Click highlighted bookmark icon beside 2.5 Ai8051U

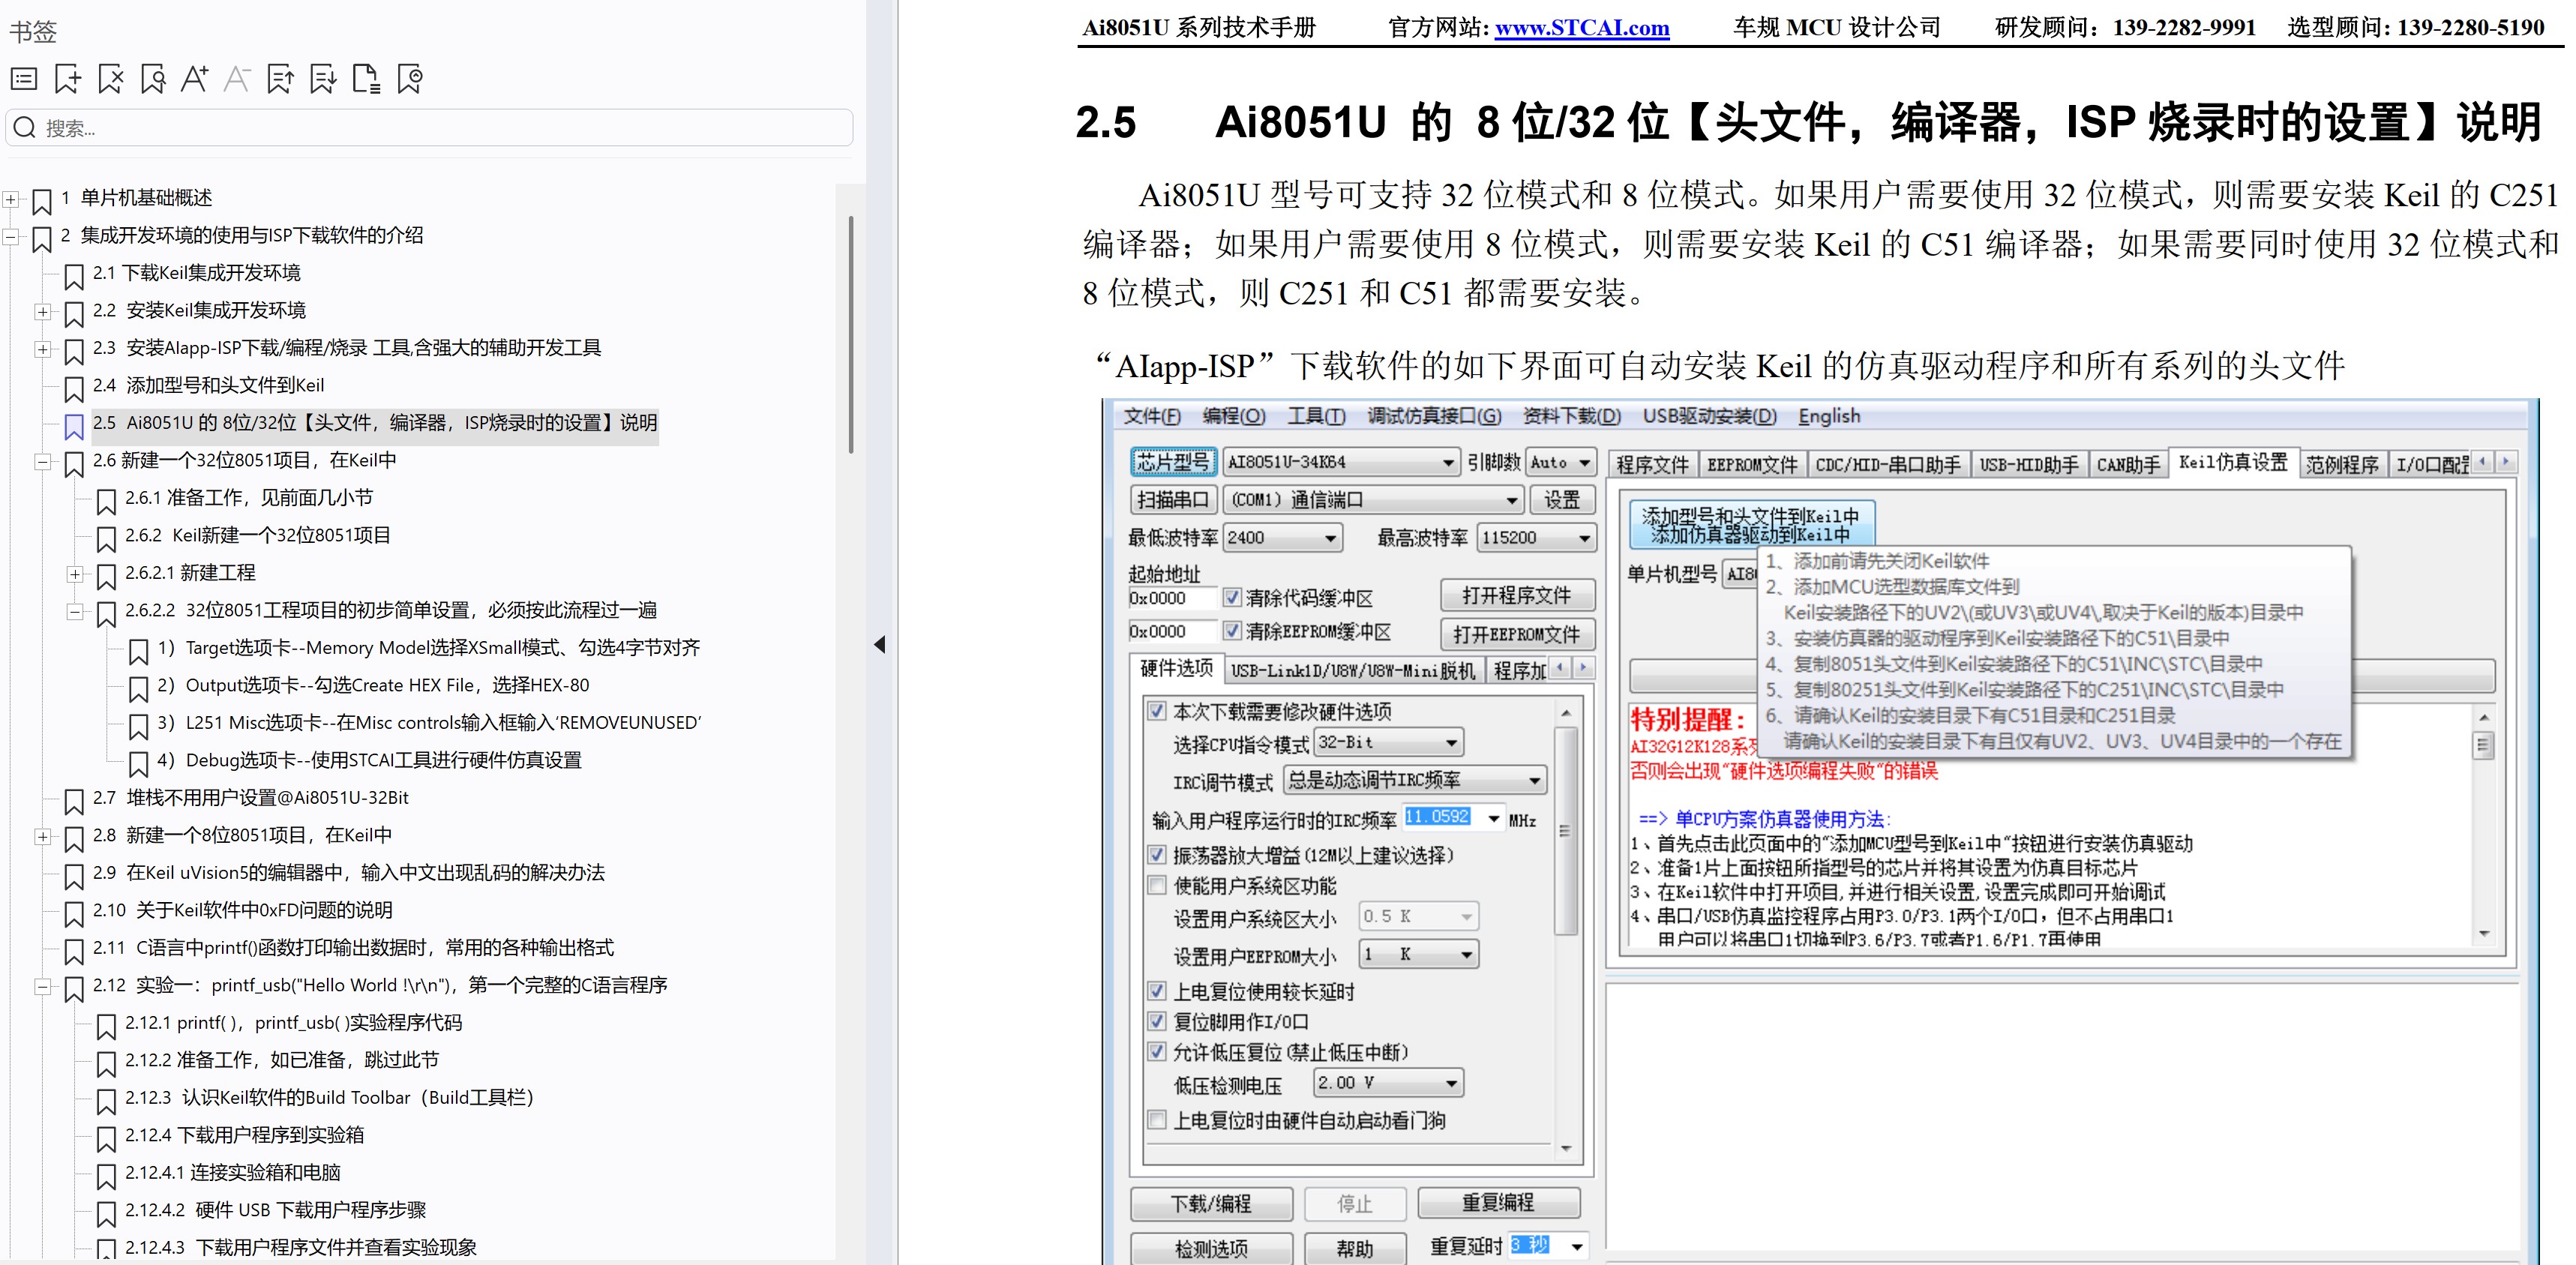point(74,427)
